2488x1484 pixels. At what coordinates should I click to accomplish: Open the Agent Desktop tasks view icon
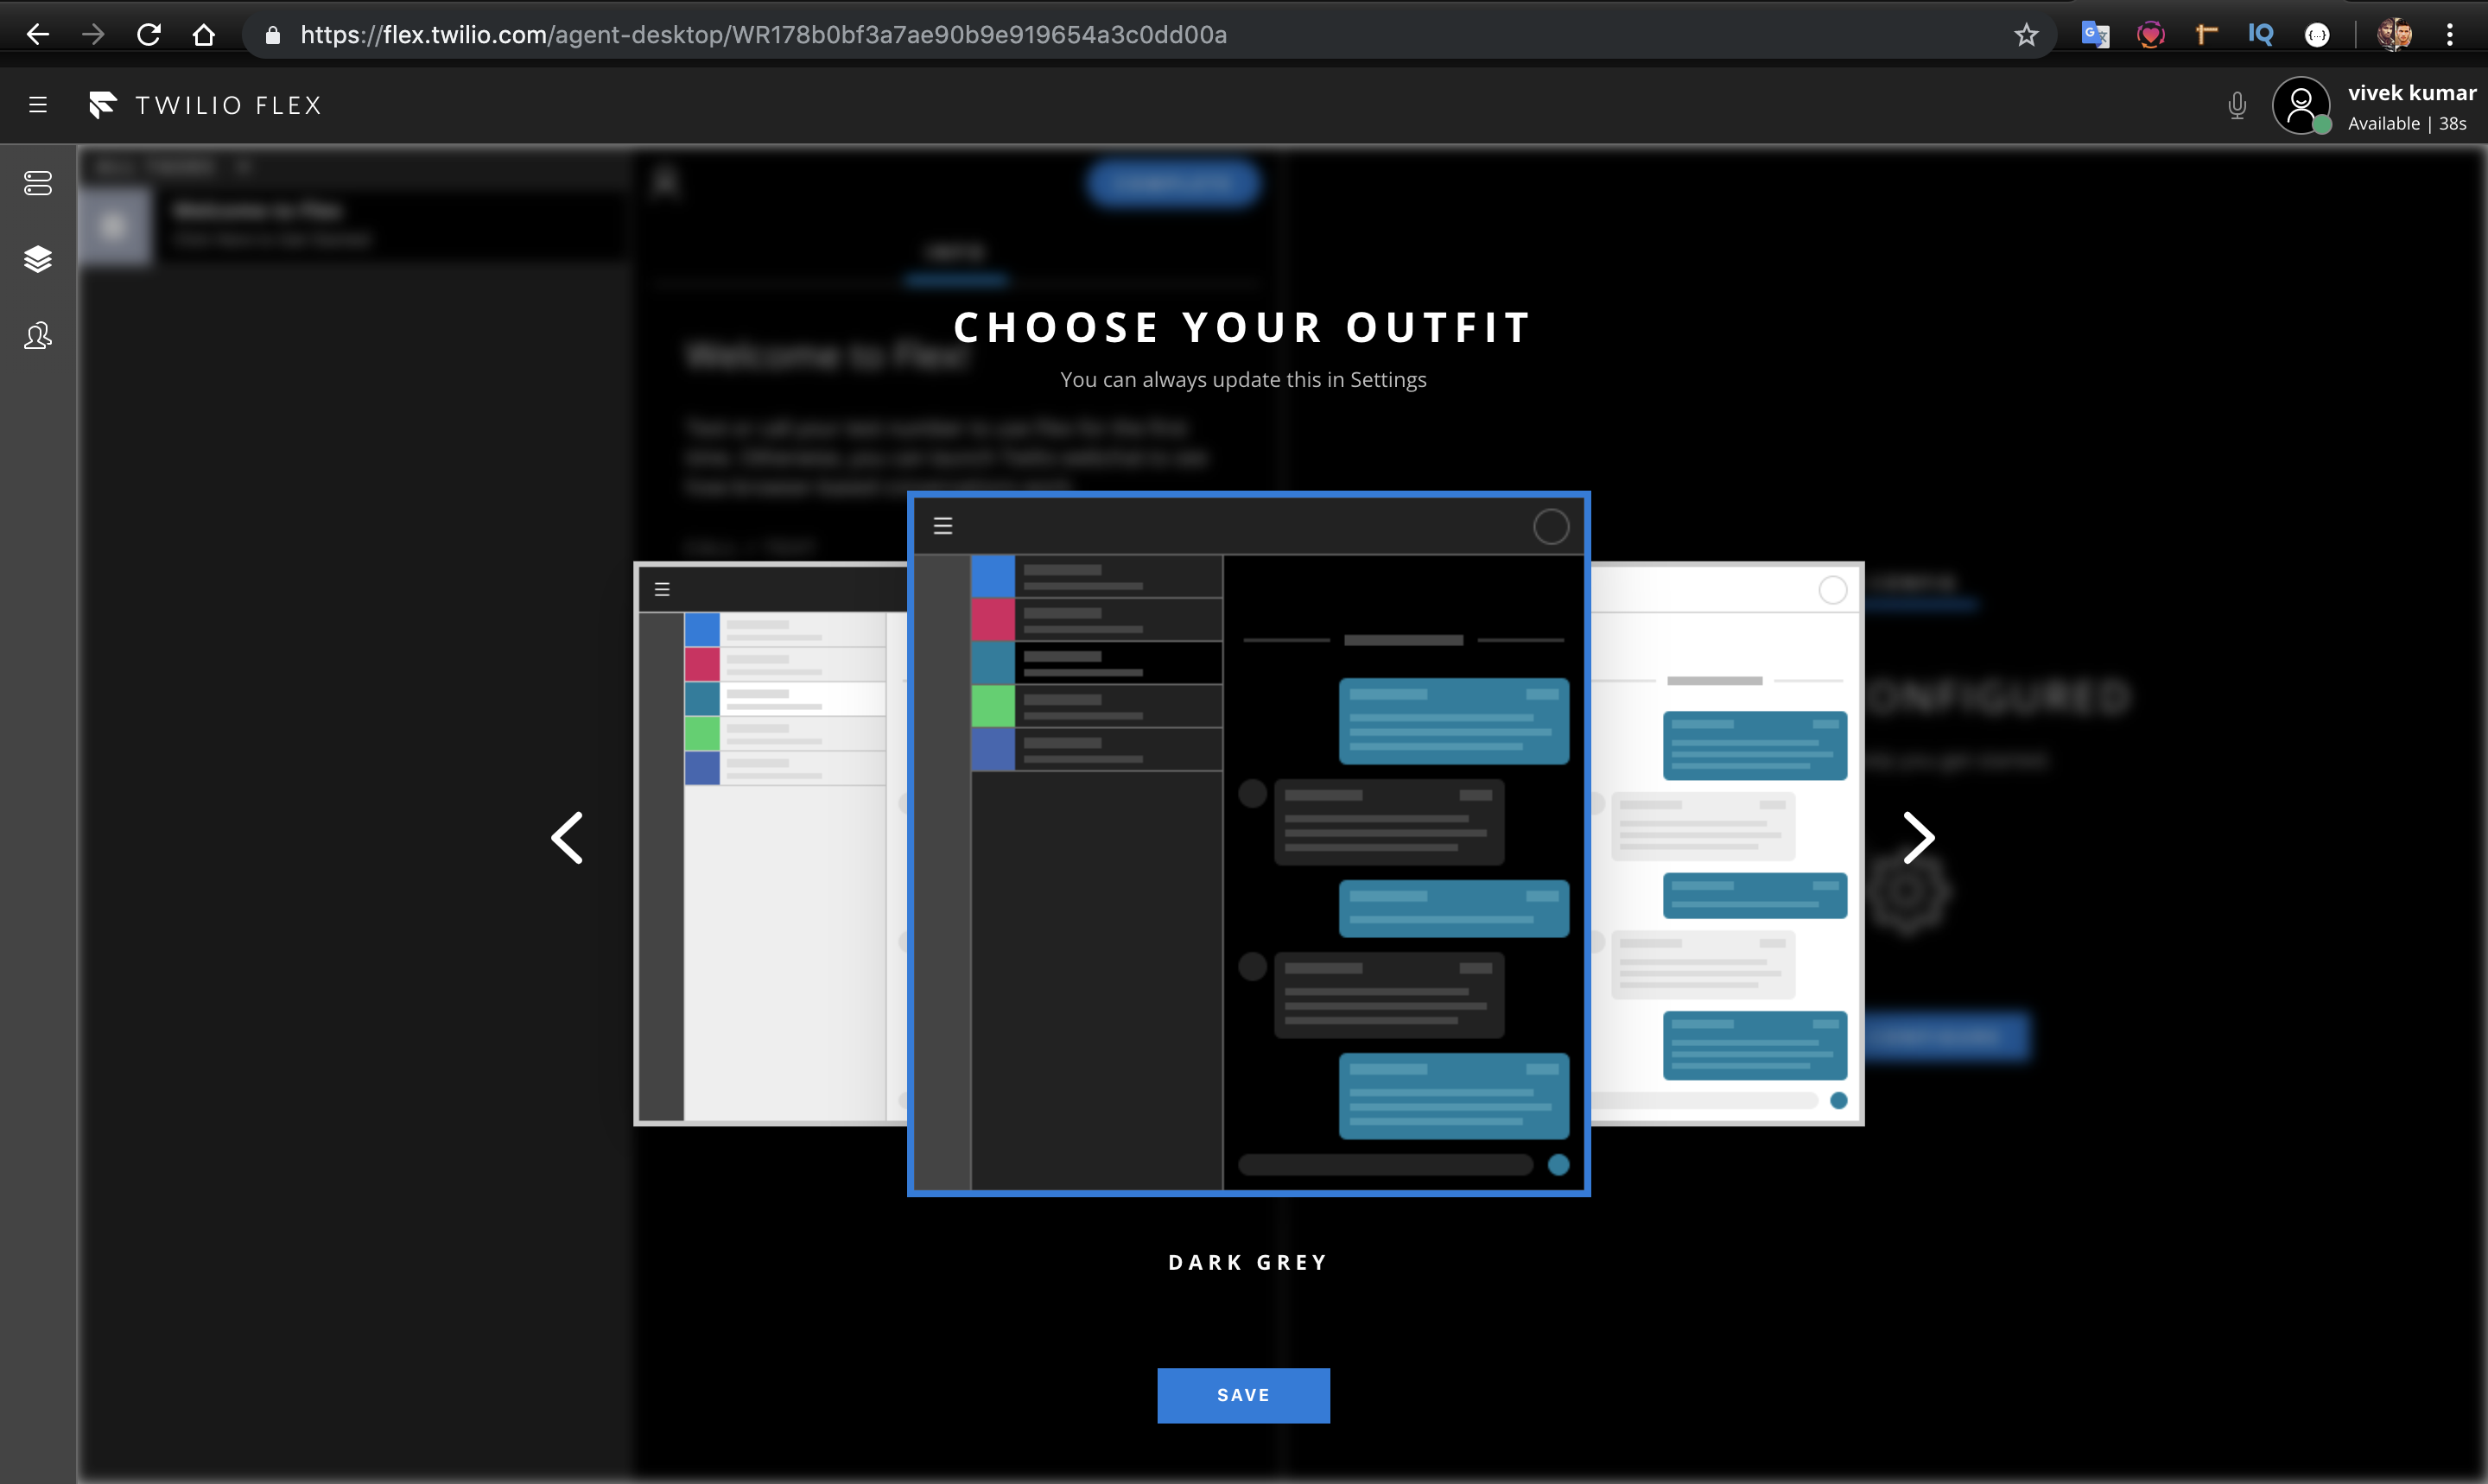point(38,183)
